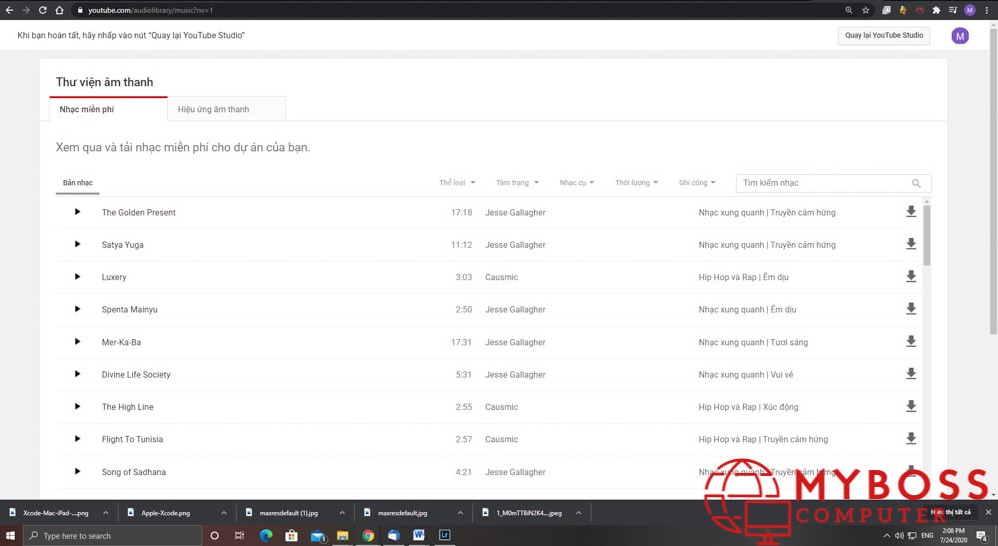998x546 pixels.
Task: Click the Bản nhạc header link
Action: pyautogui.click(x=78, y=183)
